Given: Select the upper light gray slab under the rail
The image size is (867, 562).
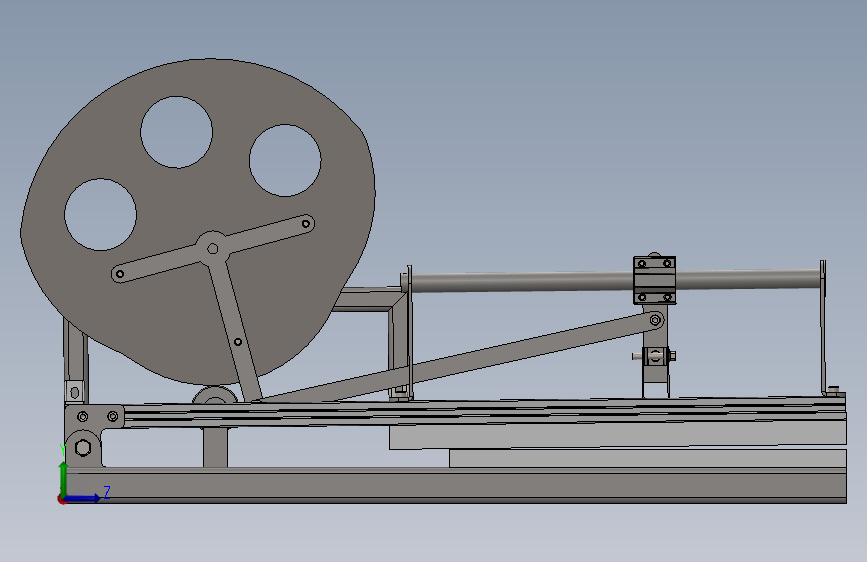Looking at the screenshot, I should pos(618,437).
